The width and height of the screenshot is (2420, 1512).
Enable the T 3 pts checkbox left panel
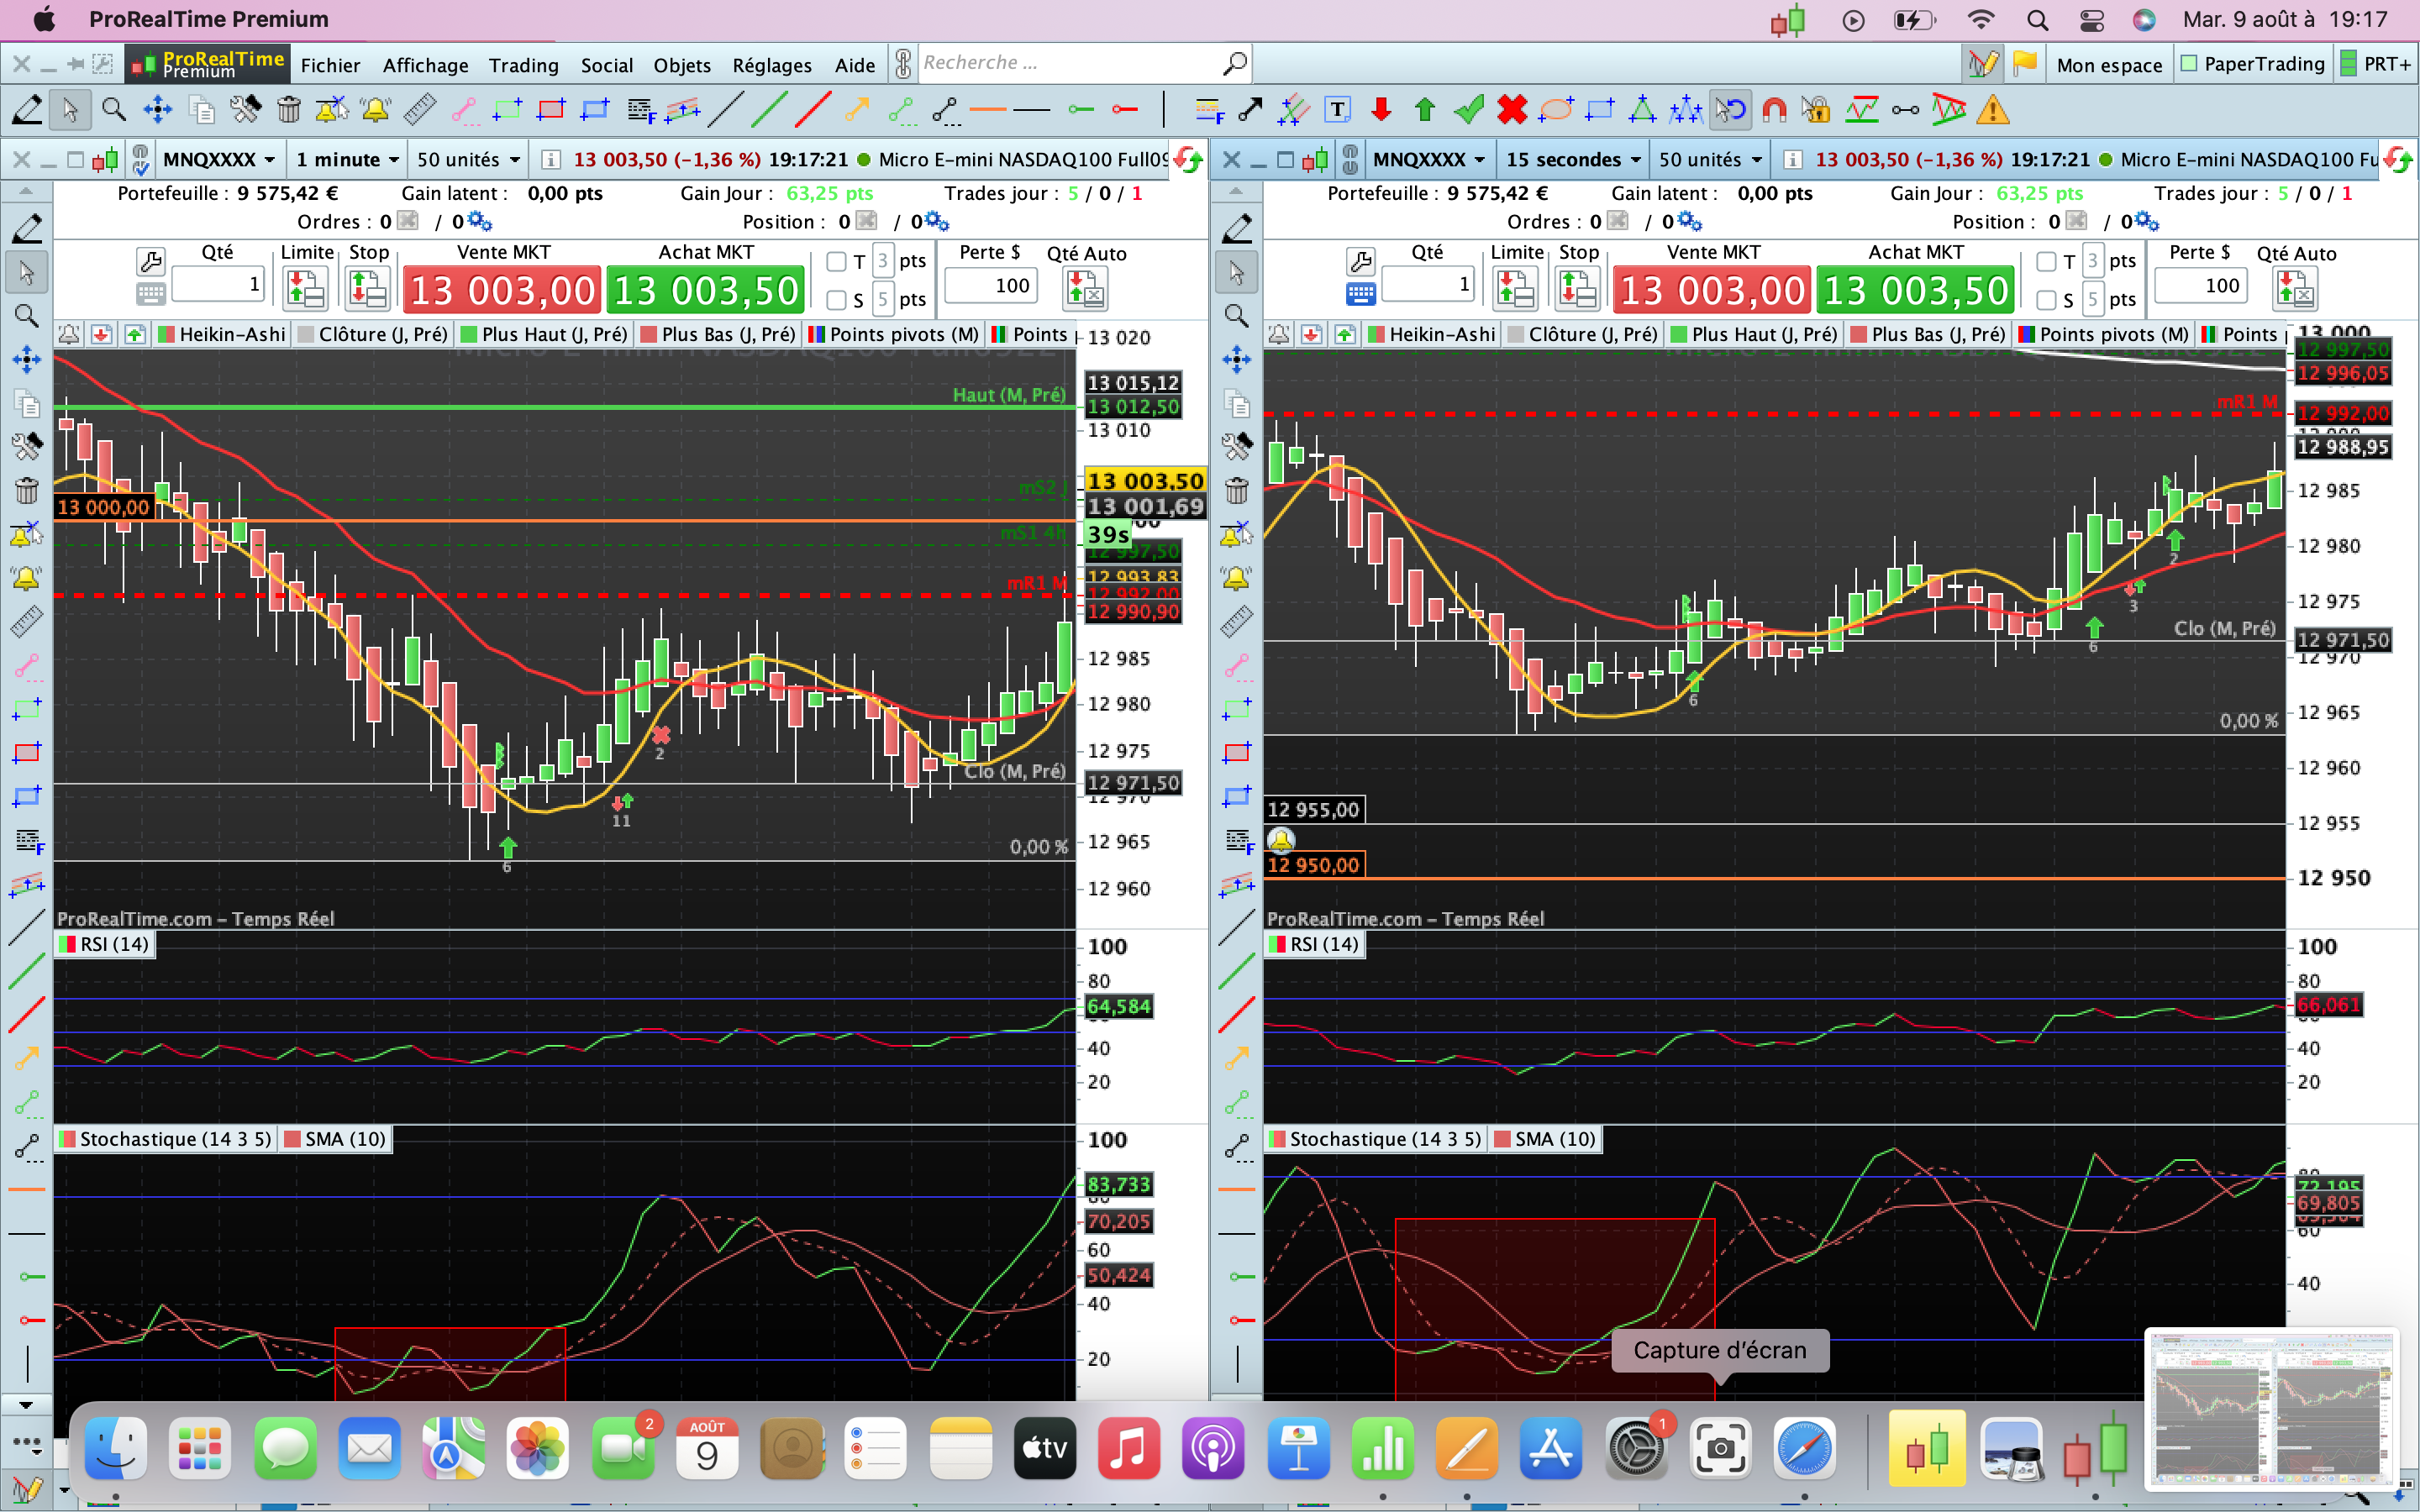coord(837,262)
